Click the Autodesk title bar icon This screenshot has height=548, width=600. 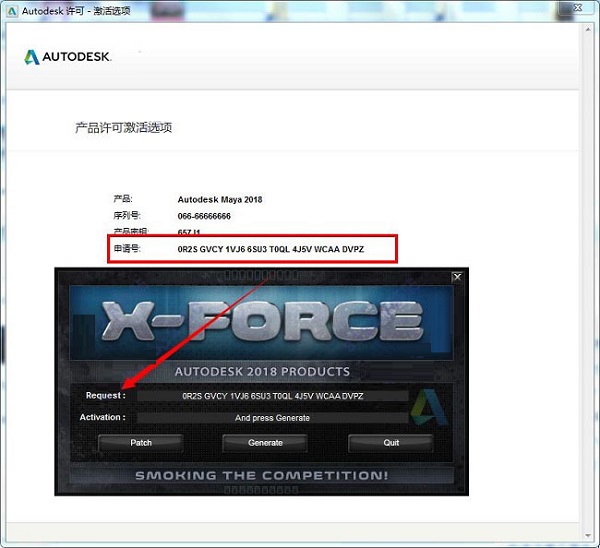12,11
